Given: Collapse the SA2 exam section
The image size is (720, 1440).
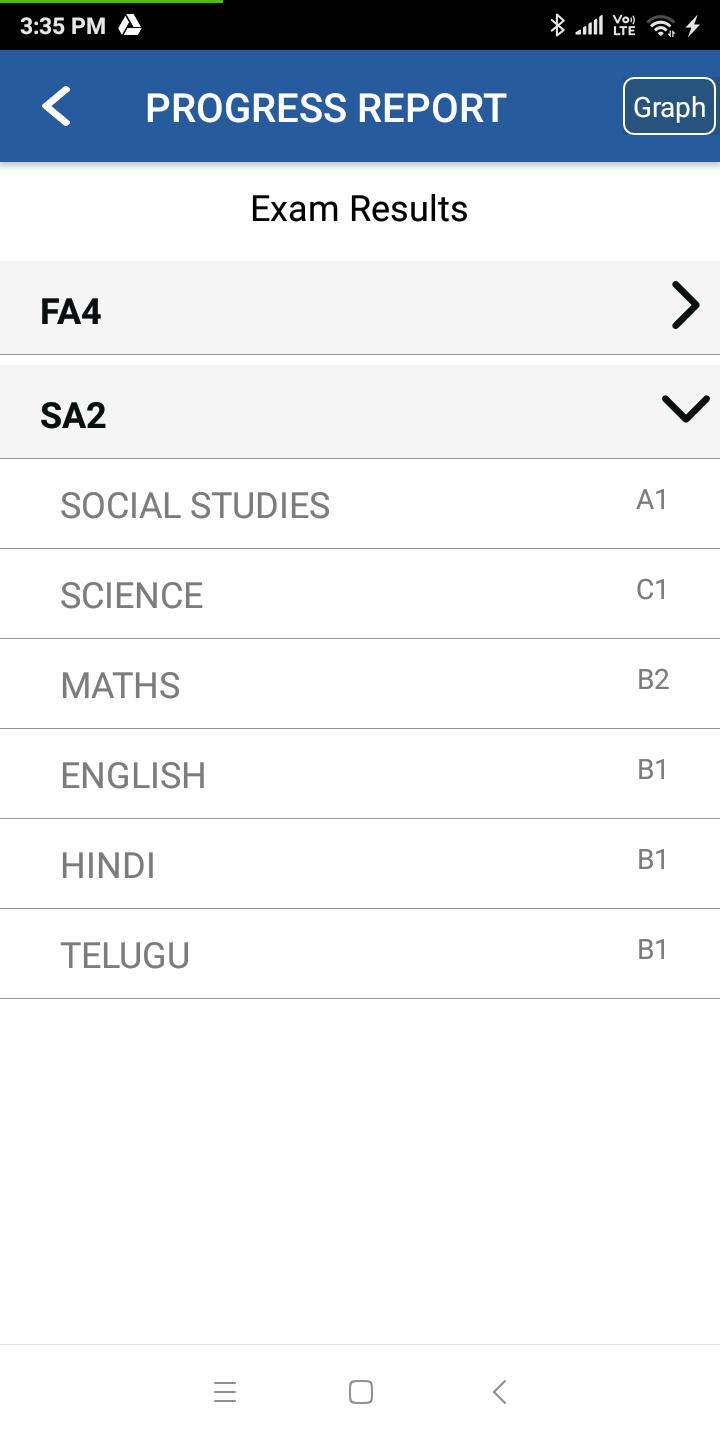Looking at the screenshot, I should (x=360, y=412).
